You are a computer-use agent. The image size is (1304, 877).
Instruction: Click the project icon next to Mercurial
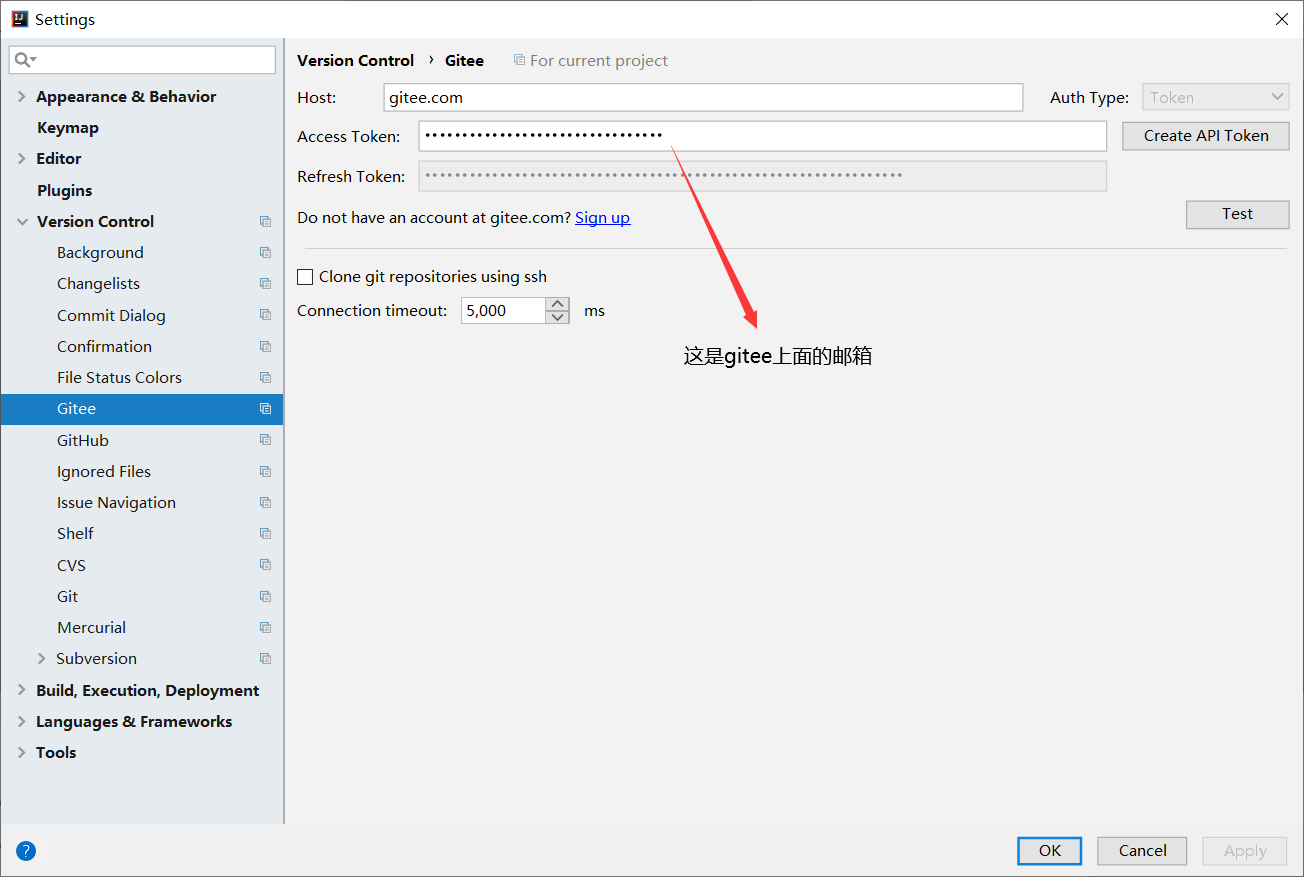coord(265,628)
